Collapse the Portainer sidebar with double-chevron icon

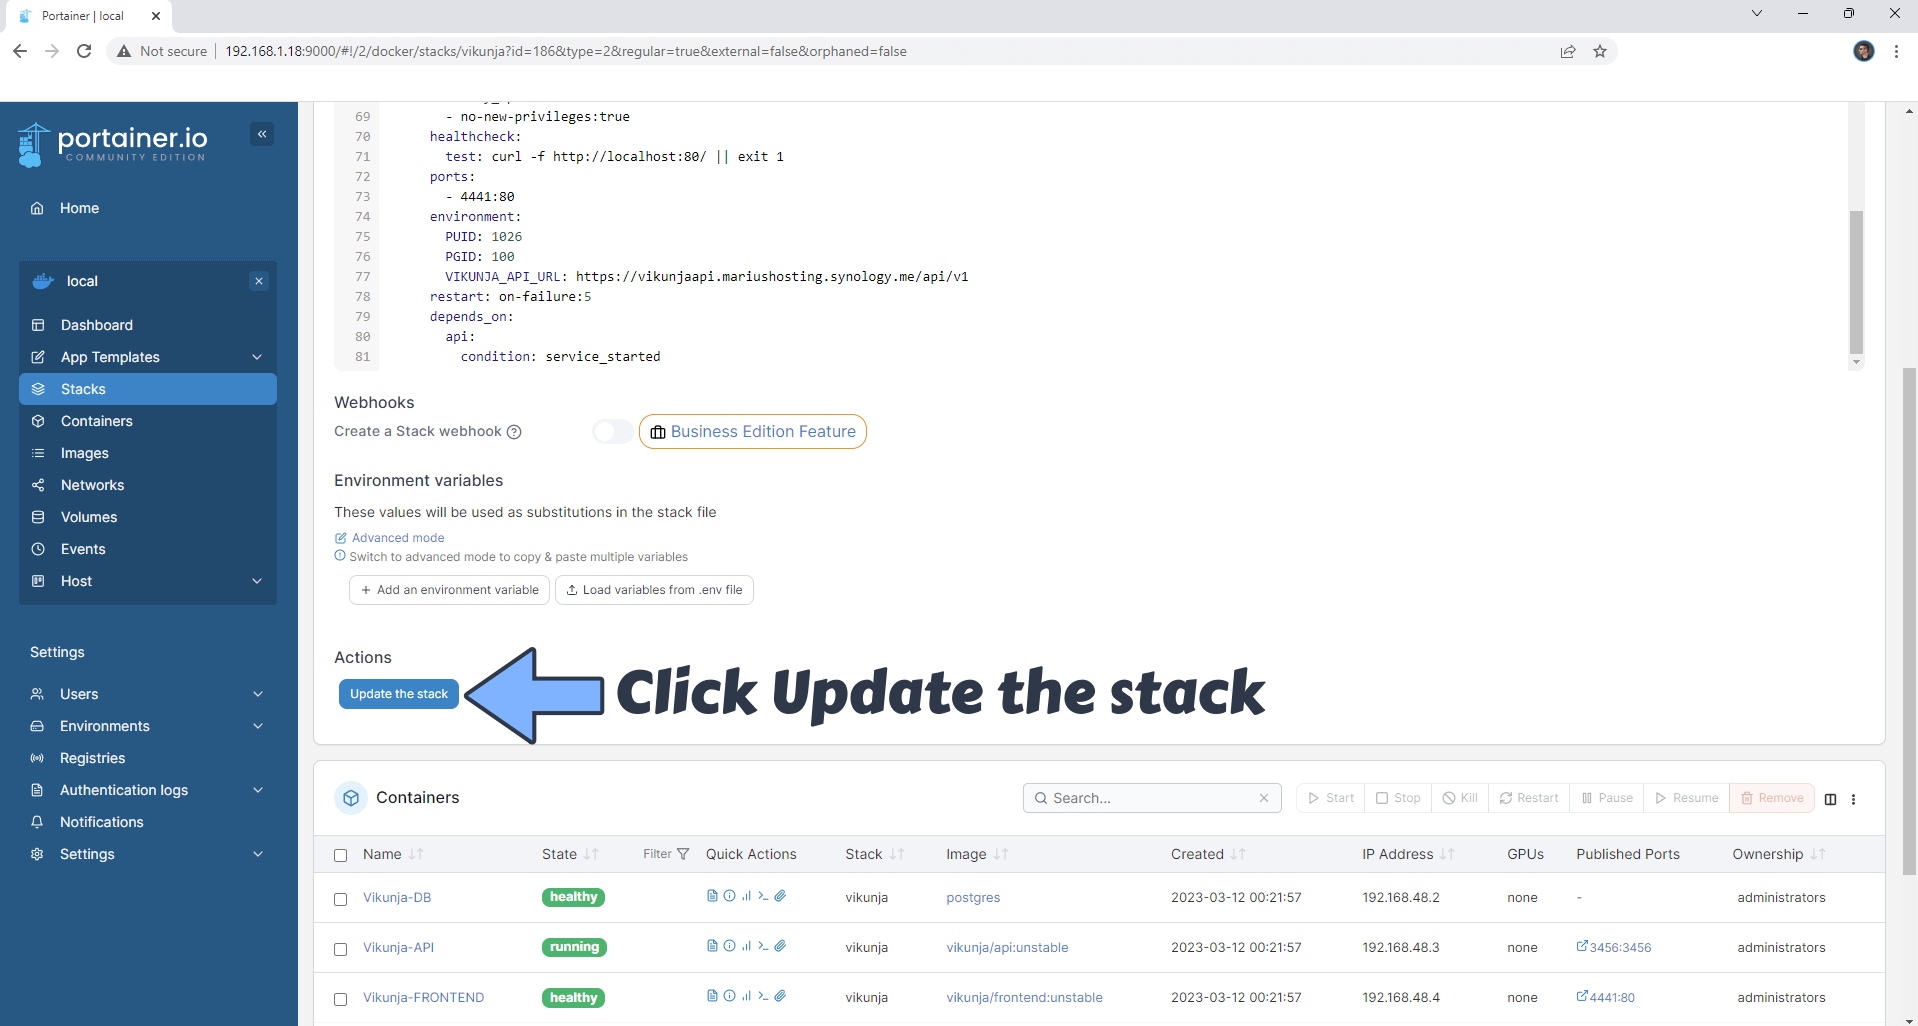pyautogui.click(x=262, y=134)
